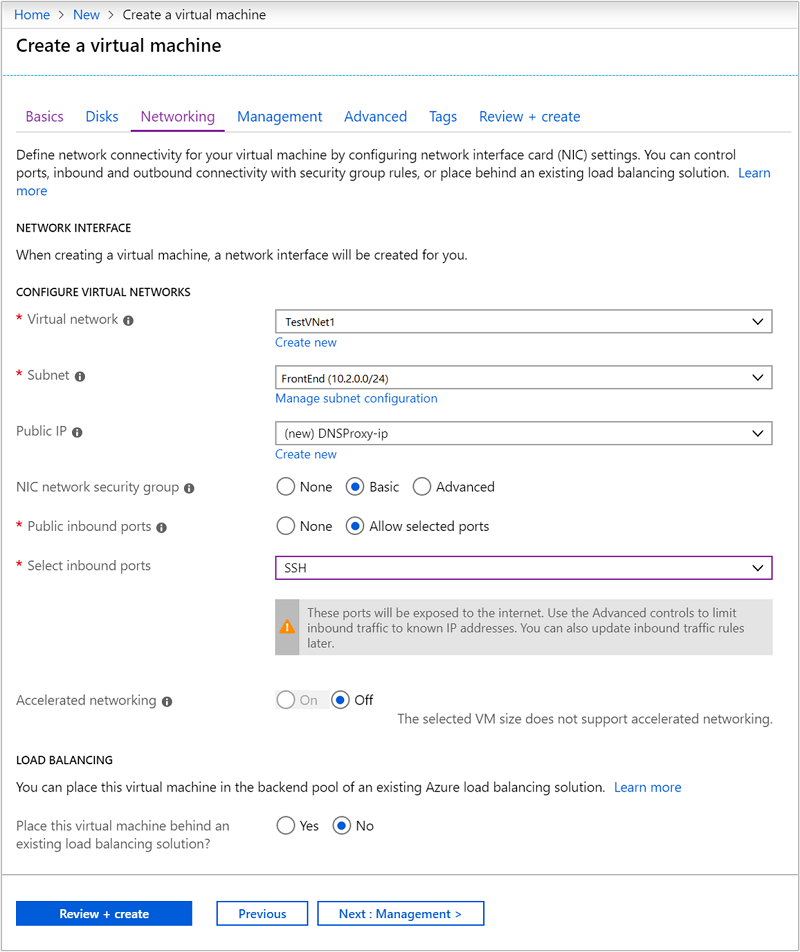
Task: Open the Management tab
Action: tap(279, 116)
